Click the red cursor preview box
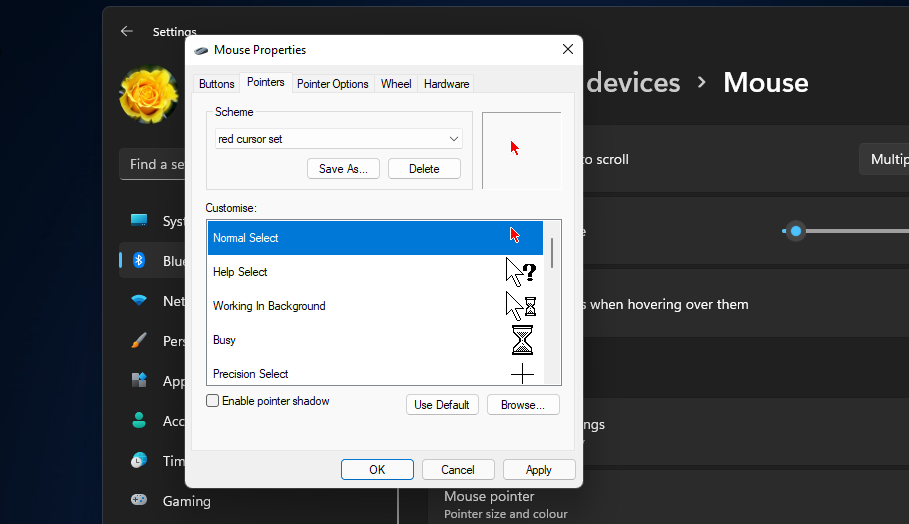The height and width of the screenshot is (524, 909). point(521,150)
